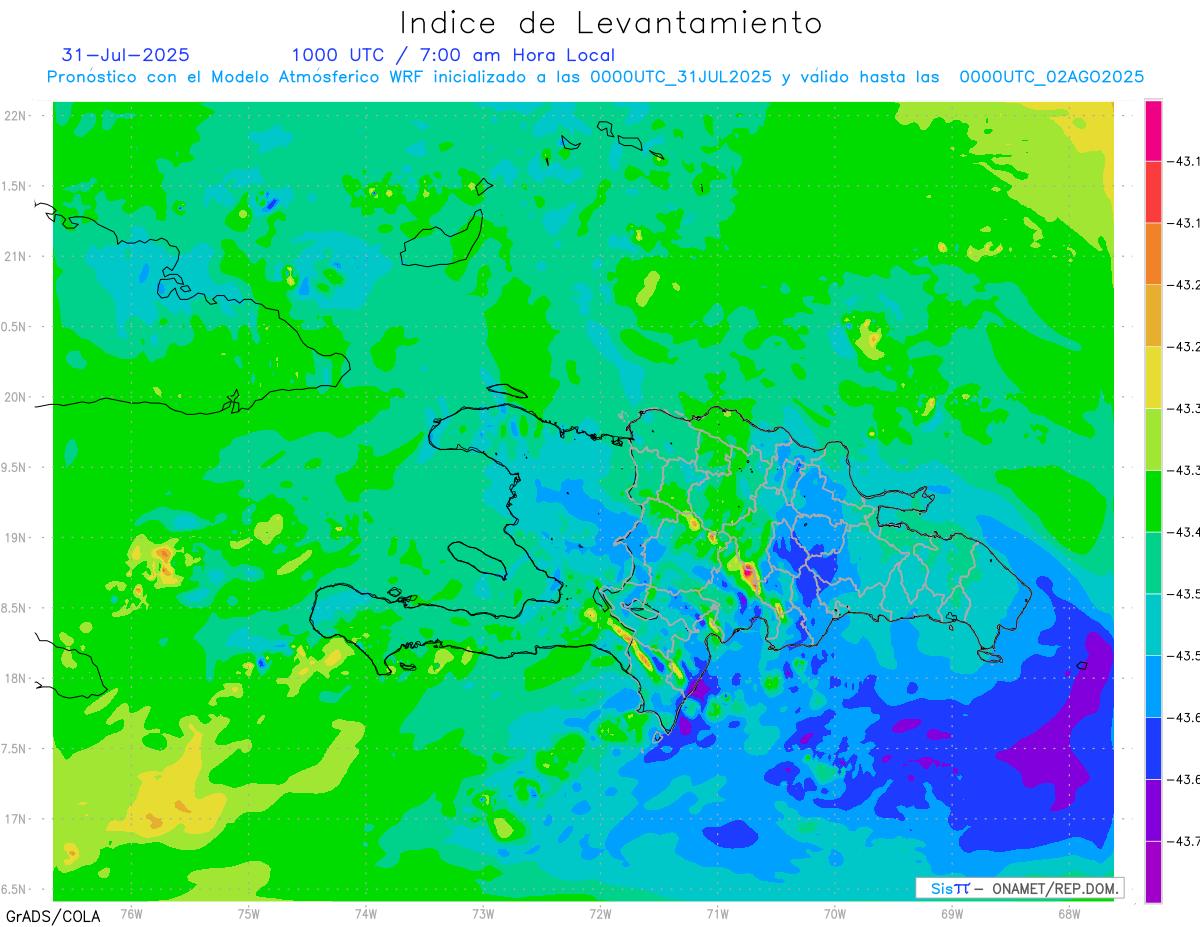Click the title 'Indice de Levantamiento'
1200x927 pixels.
611,23
